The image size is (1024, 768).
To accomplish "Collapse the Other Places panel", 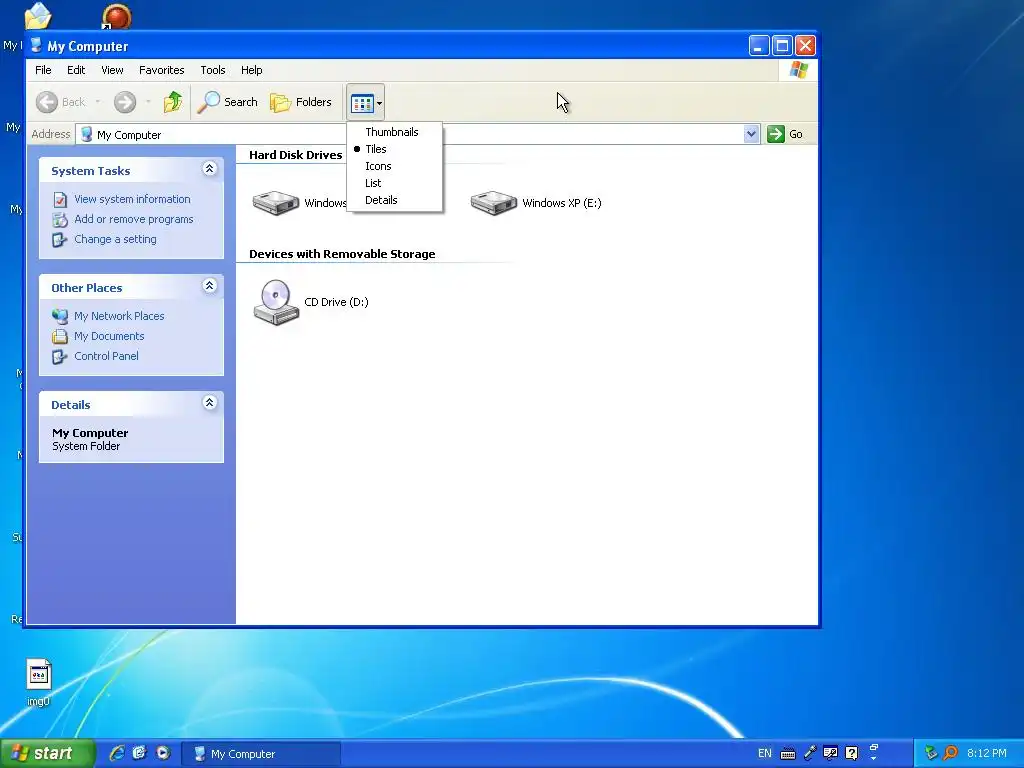I will pos(210,286).
